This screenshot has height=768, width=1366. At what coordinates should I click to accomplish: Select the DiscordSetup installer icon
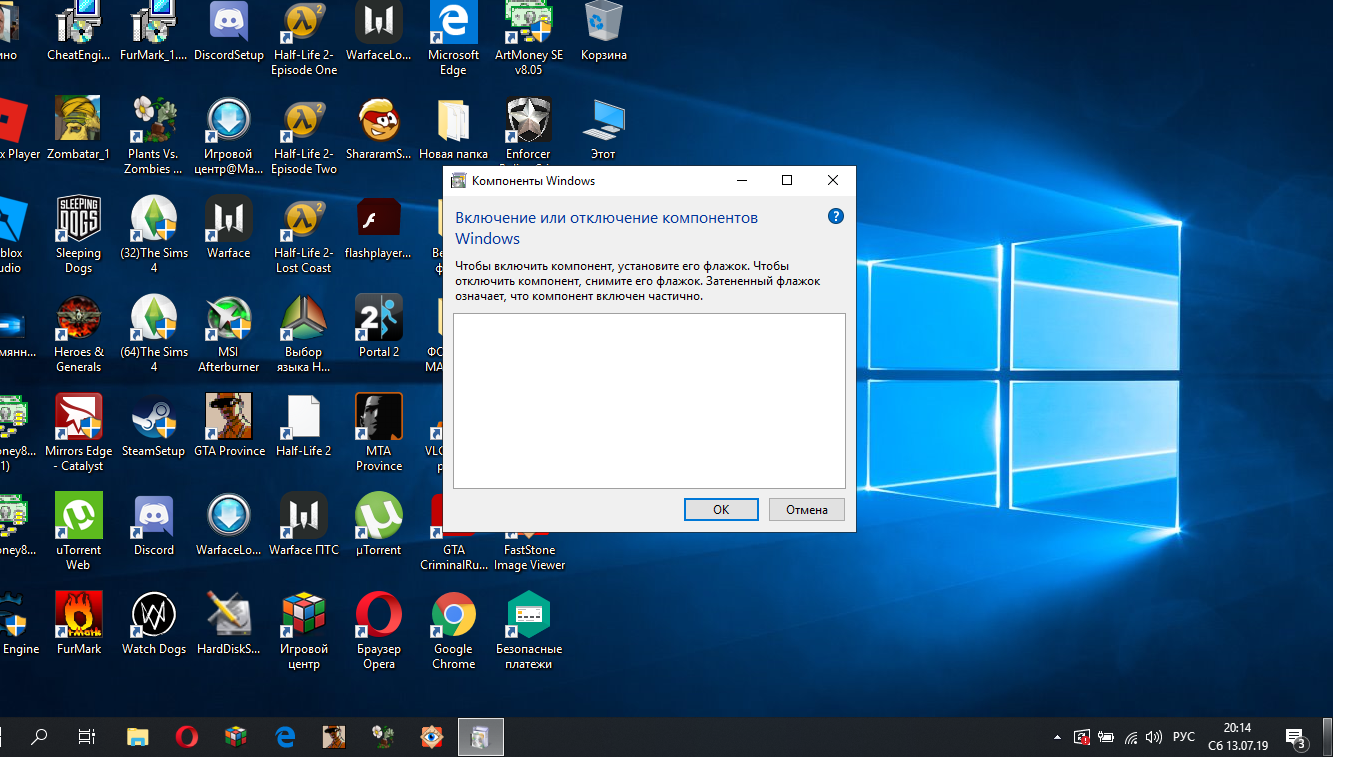pyautogui.click(x=229, y=32)
